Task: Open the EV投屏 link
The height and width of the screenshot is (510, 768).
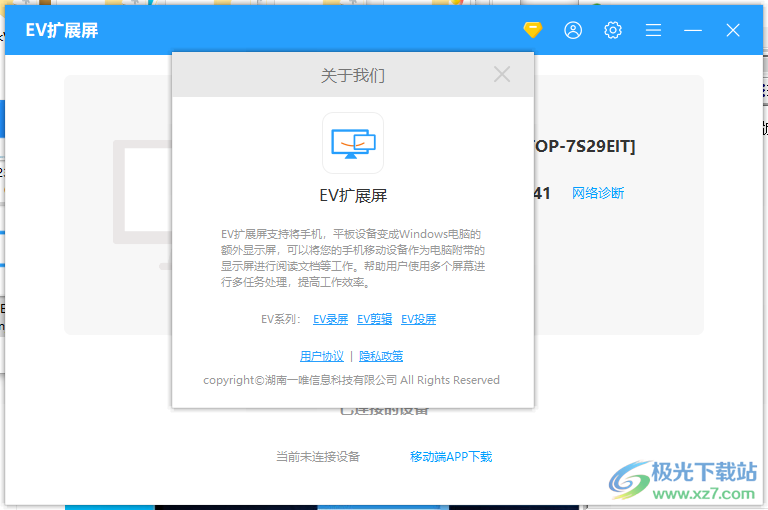Action: point(418,319)
